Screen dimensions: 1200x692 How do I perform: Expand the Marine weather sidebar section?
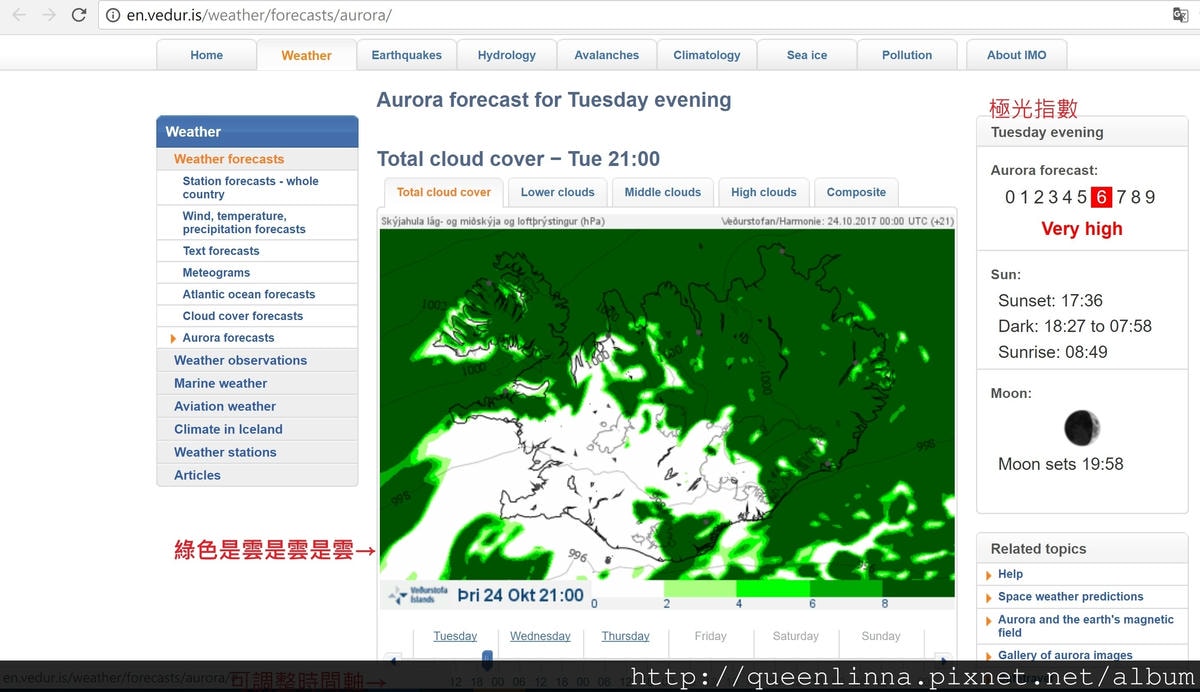(x=220, y=383)
